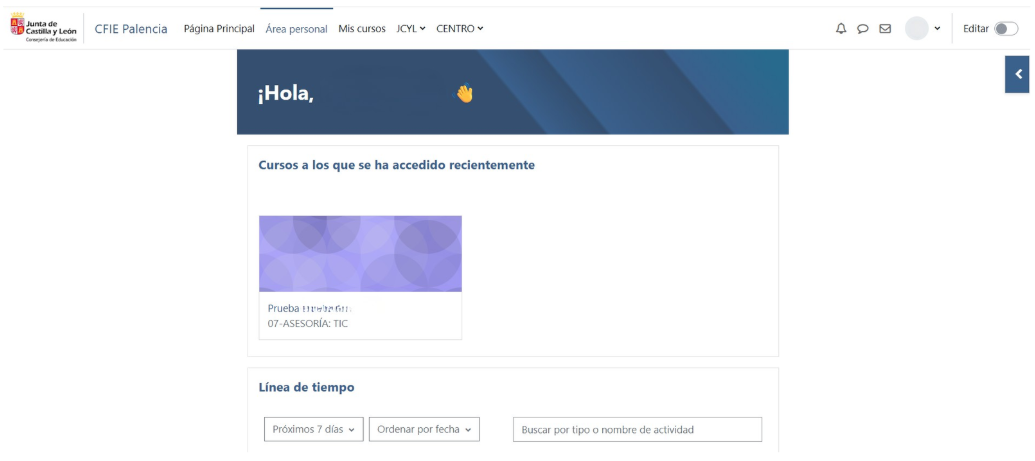Open Mis cursos
1035x461 pixels.
pos(362,28)
